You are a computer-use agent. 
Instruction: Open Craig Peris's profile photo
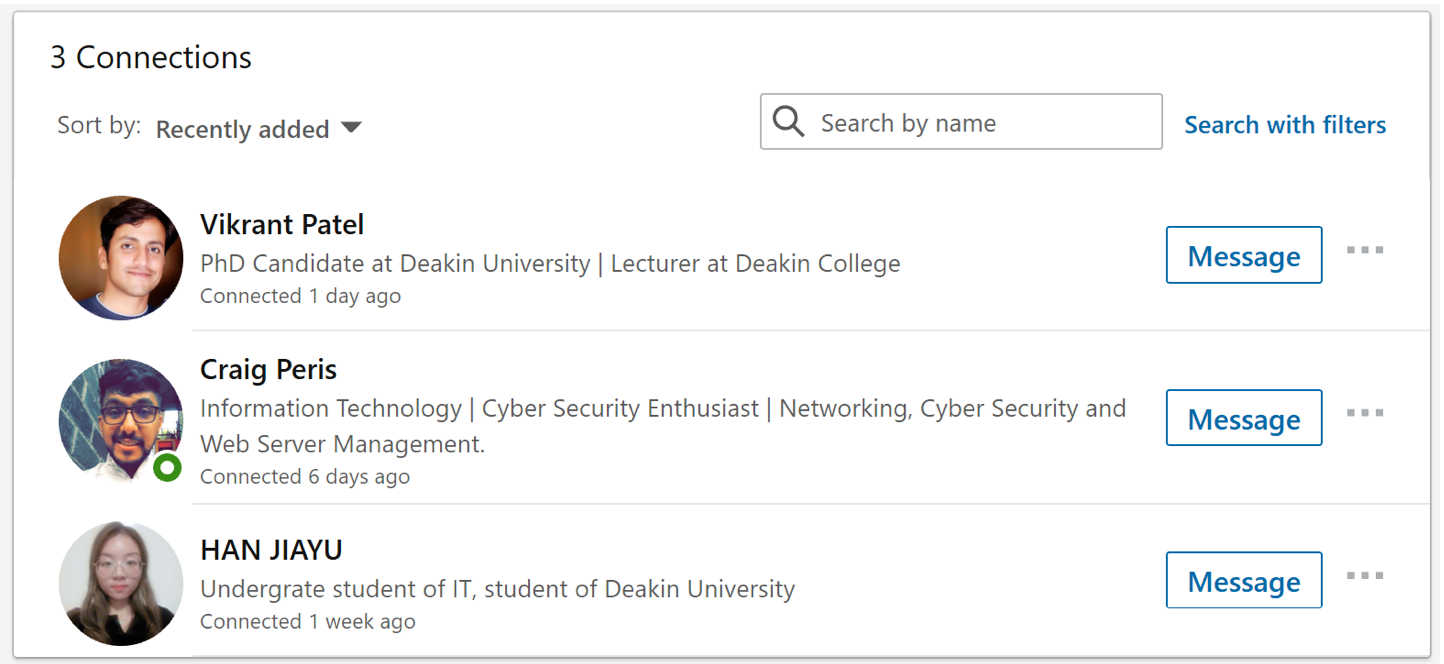coord(121,420)
